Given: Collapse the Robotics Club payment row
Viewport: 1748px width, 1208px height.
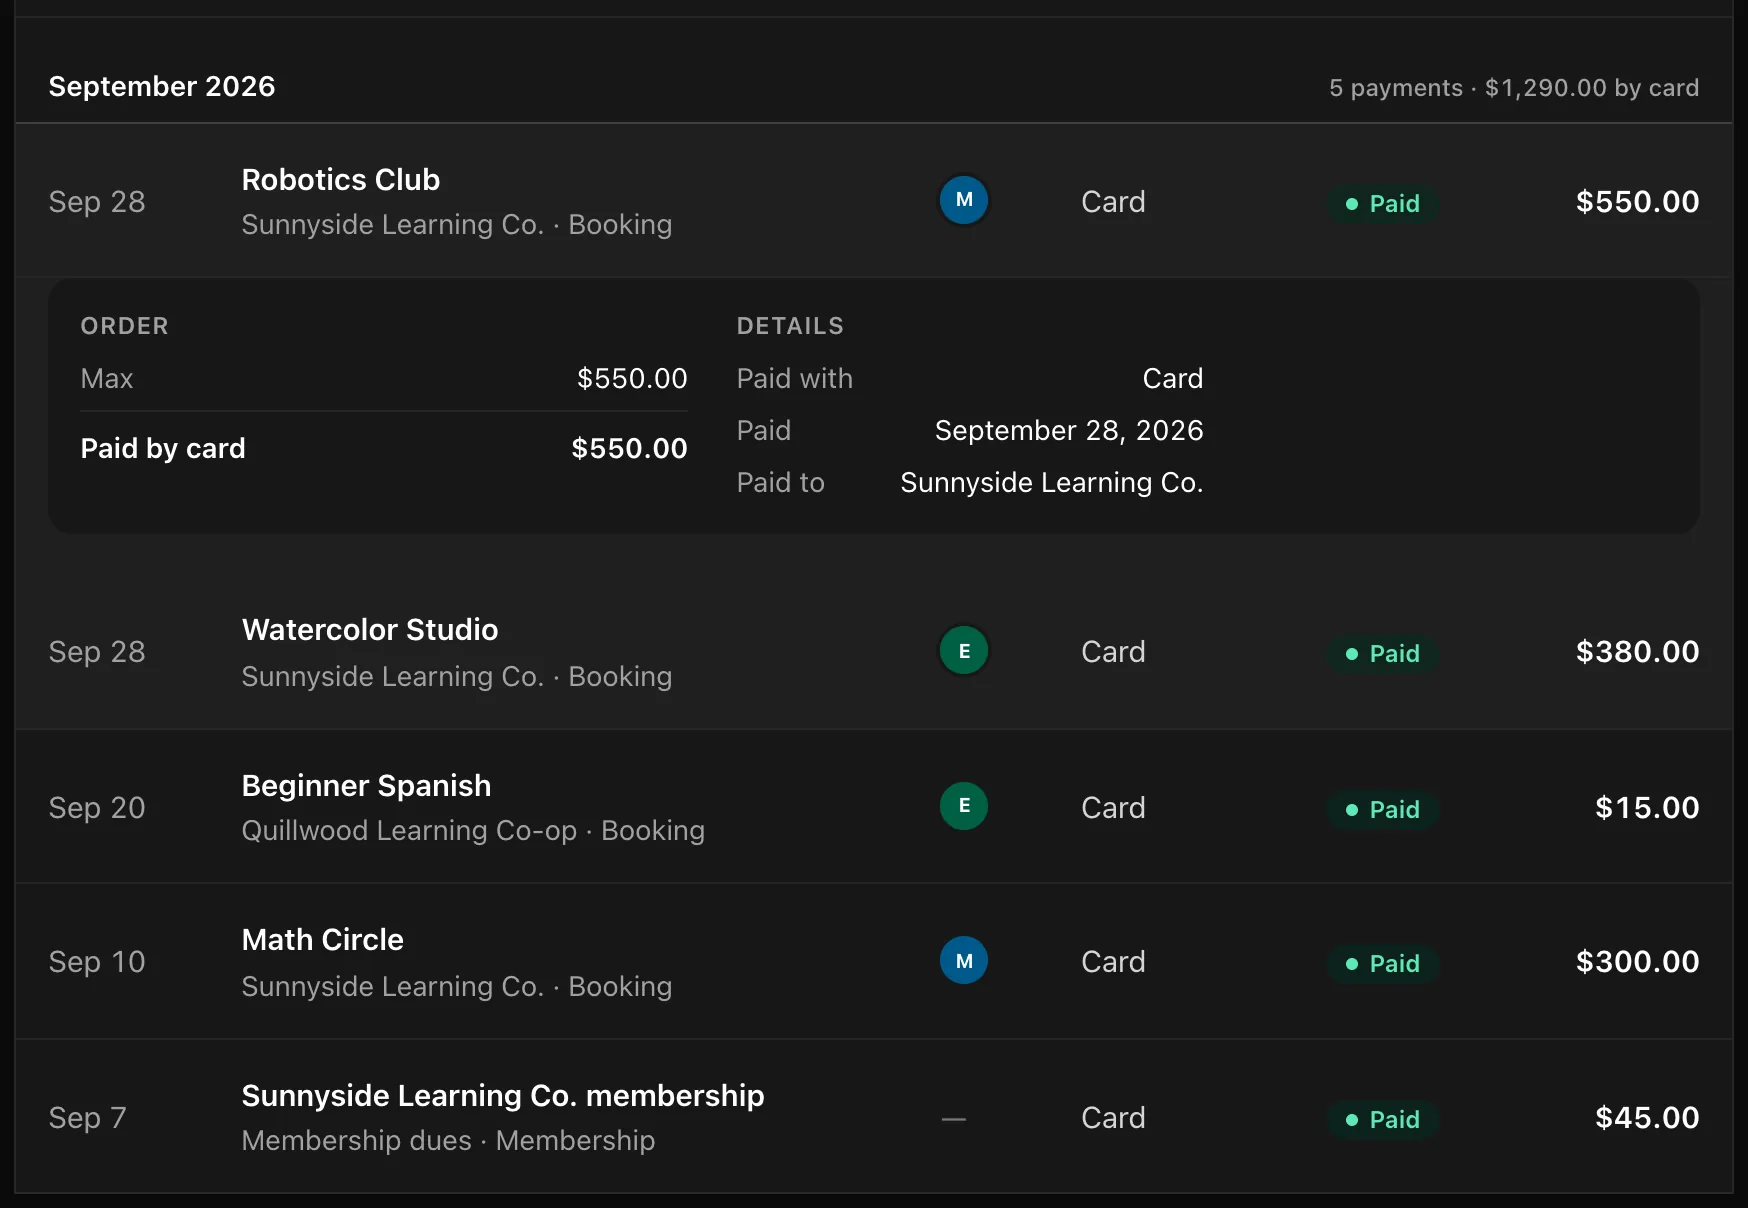Looking at the screenshot, I should [874, 201].
